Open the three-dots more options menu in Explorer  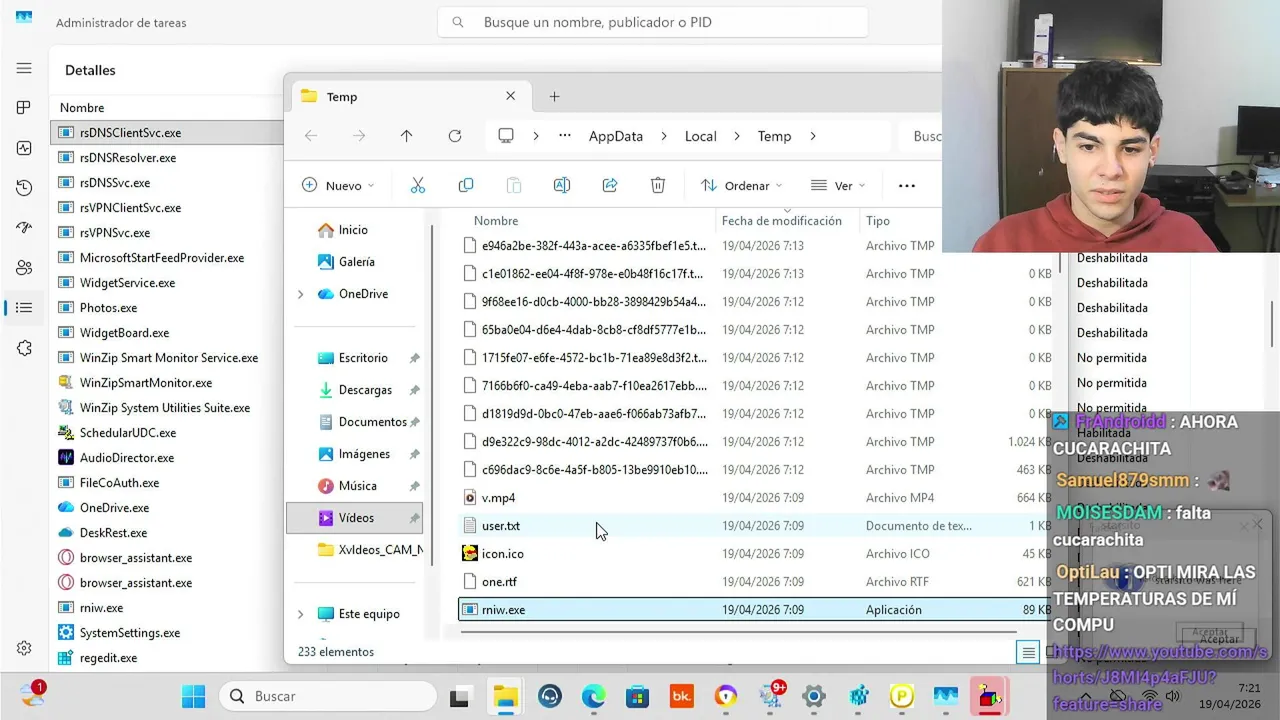tap(907, 185)
